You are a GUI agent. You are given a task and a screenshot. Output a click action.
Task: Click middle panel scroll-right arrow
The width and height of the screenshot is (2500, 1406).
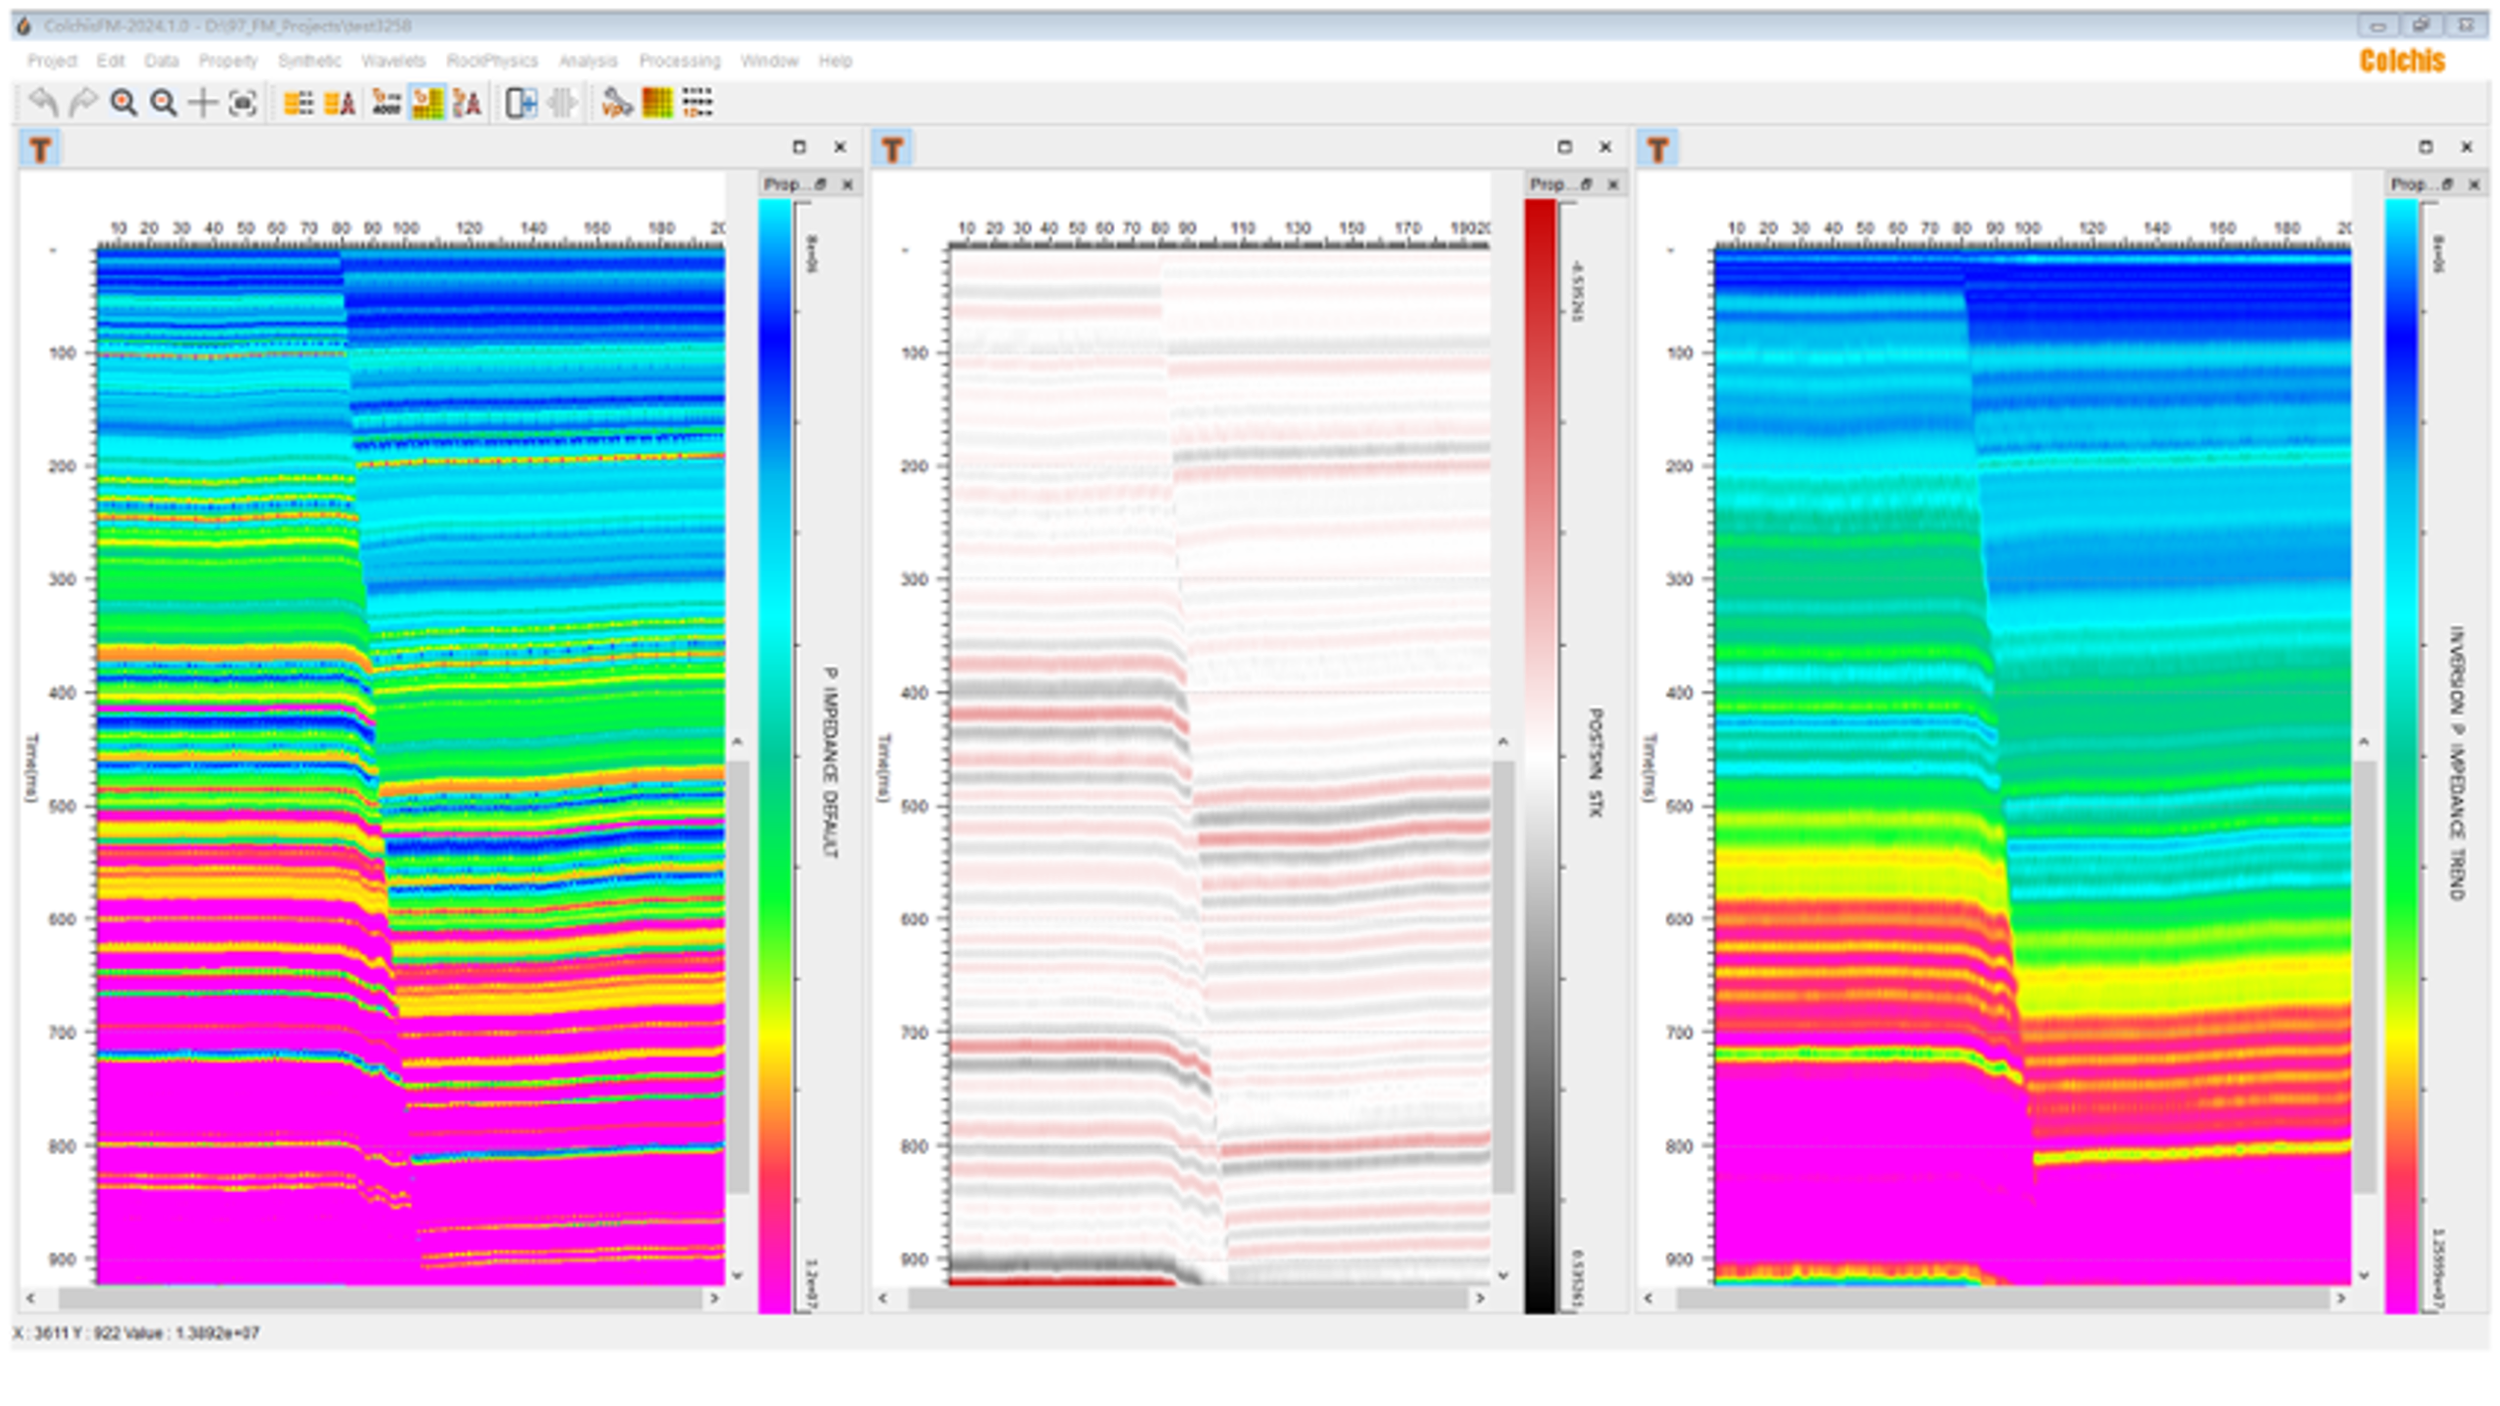pos(1480,1298)
